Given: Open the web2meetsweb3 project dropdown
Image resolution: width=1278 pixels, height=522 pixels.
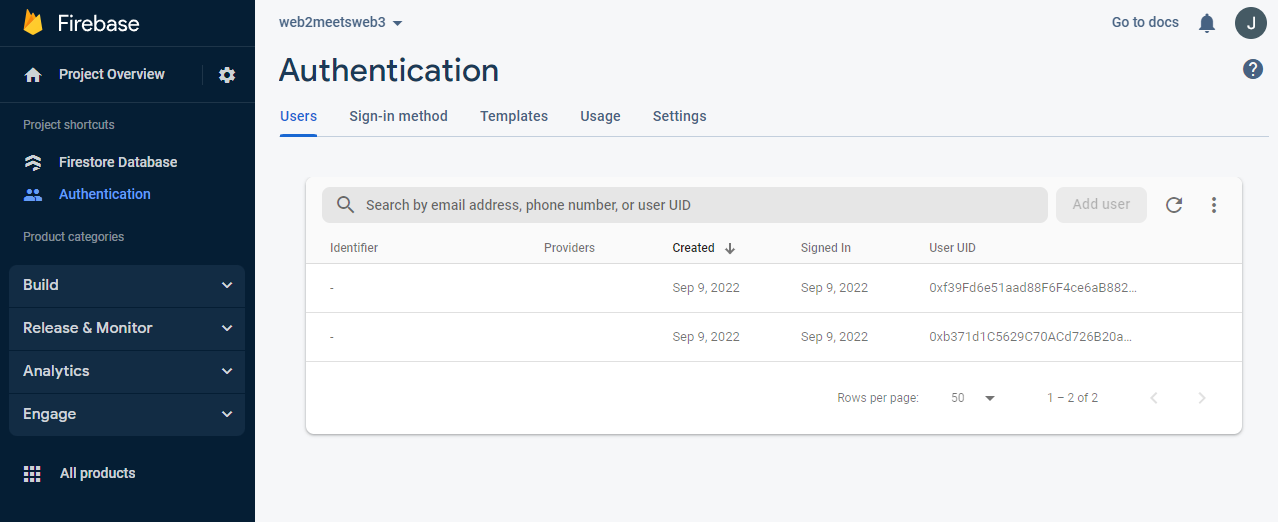Looking at the screenshot, I should click(341, 23).
